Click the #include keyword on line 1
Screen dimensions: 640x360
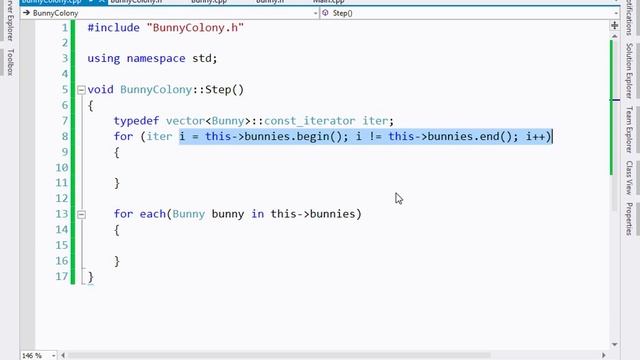point(113,28)
